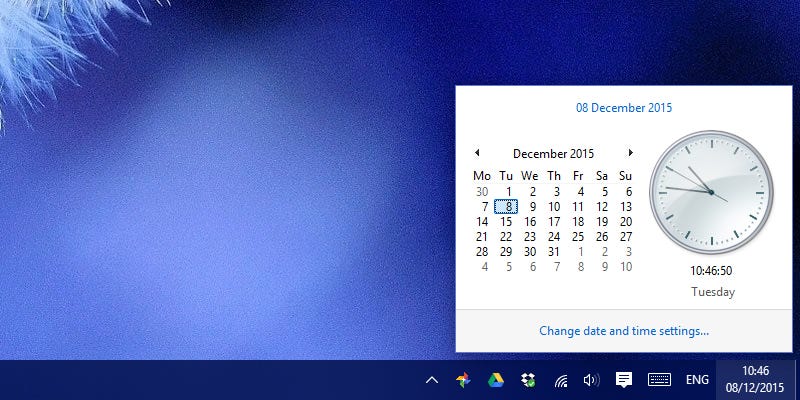
Task: Open Wi-Fi network flyout
Action: 561,381
